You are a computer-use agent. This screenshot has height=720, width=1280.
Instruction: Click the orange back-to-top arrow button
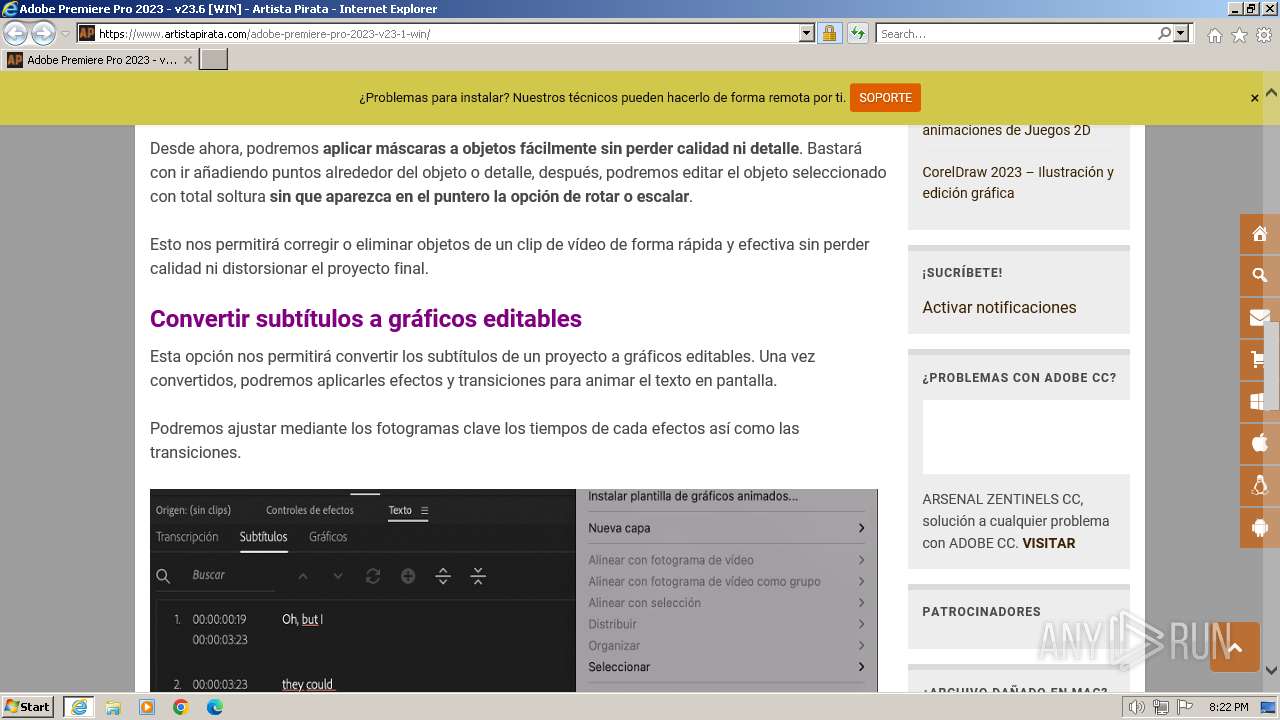[x=1234, y=647]
